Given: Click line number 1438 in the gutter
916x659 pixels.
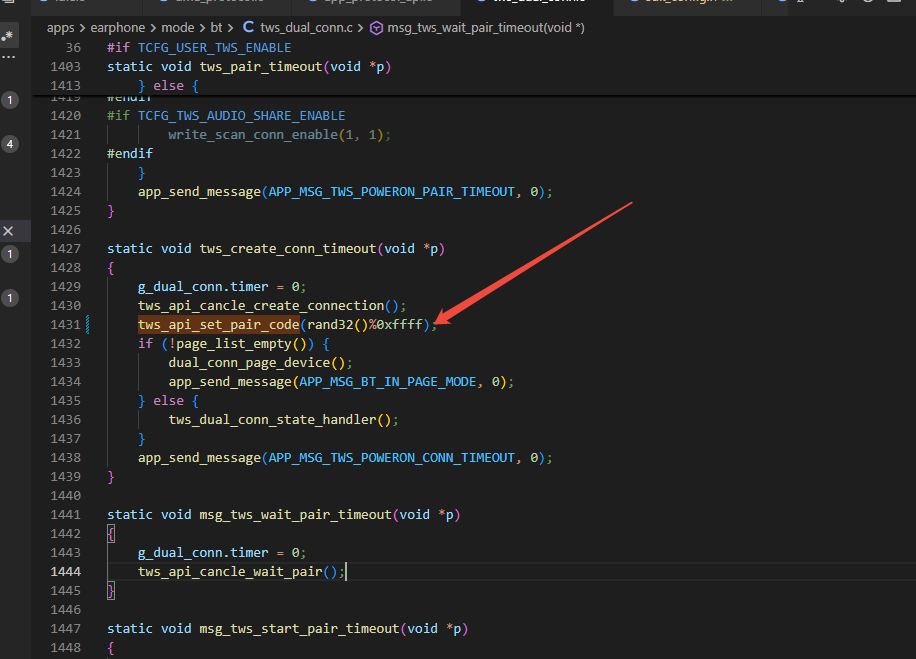Looking at the screenshot, I should pos(65,457).
